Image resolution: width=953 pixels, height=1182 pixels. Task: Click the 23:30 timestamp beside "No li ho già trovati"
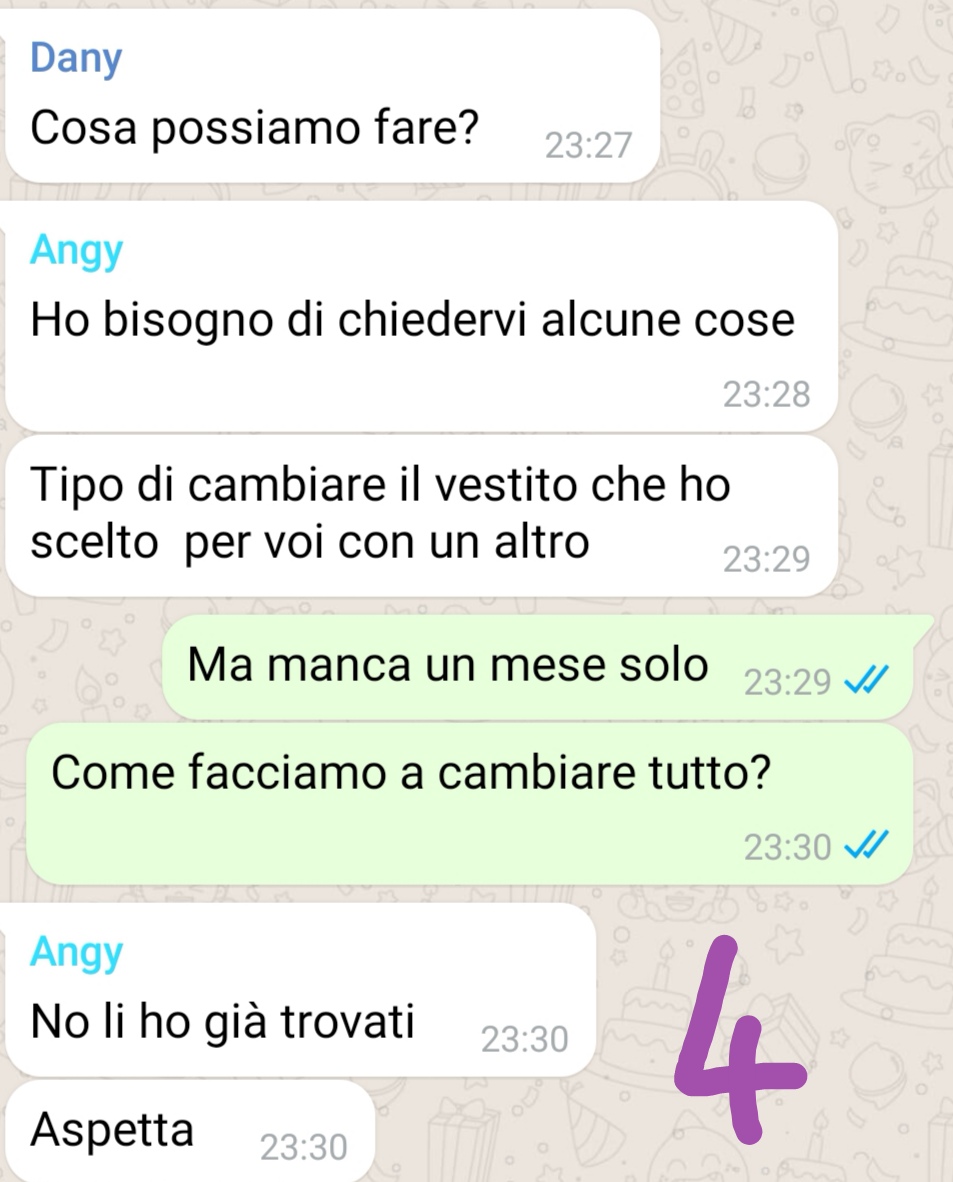point(524,1039)
